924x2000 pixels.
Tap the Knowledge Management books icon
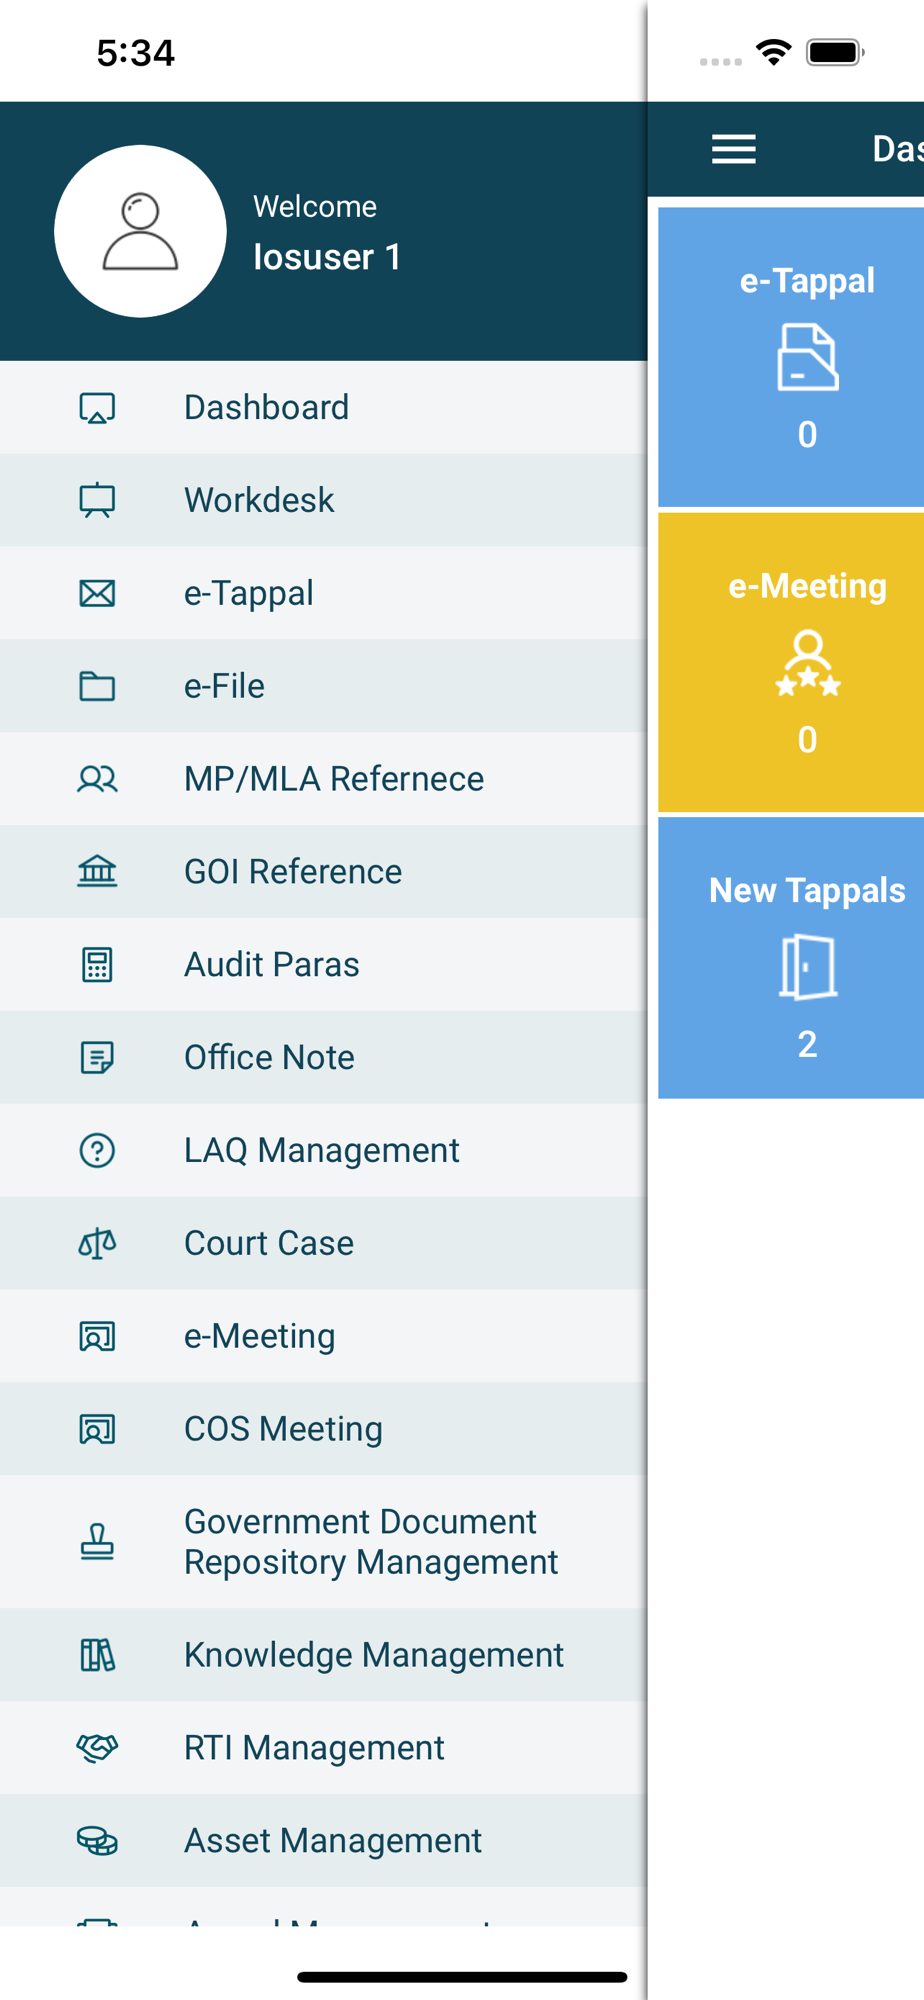point(97,1655)
